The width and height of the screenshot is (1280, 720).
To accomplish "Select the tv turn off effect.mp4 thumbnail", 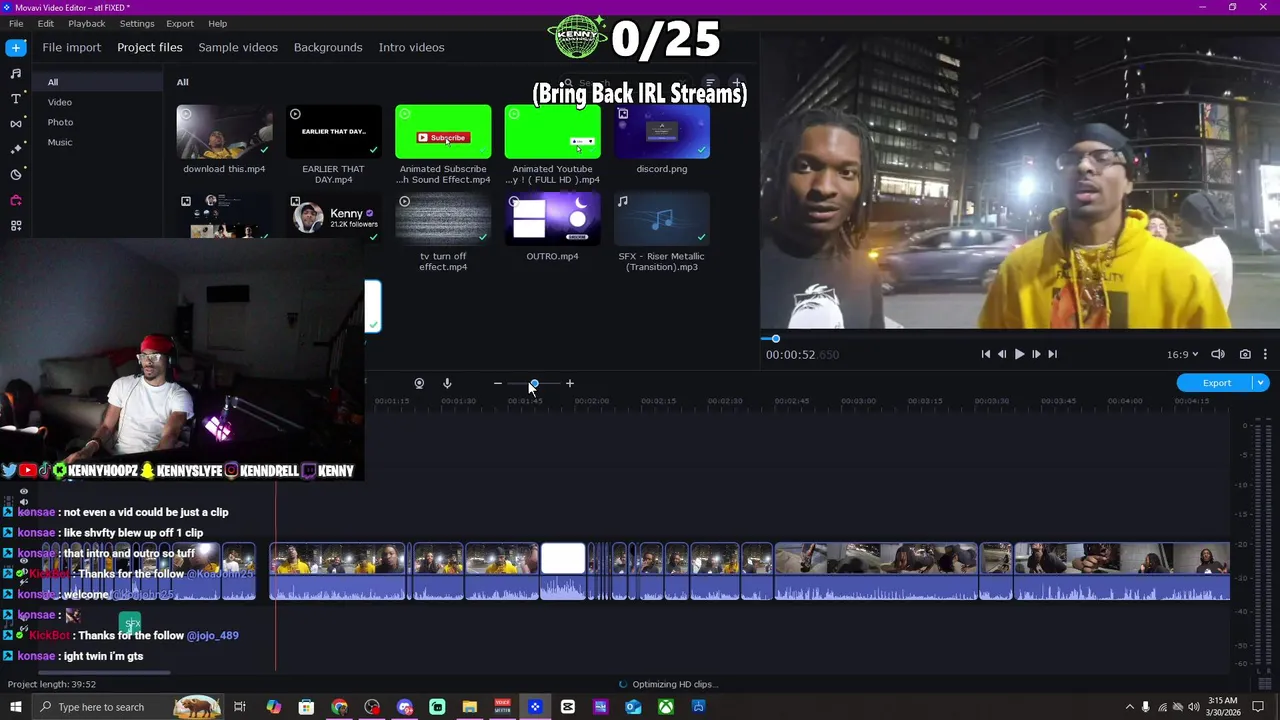I will click(443, 220).
